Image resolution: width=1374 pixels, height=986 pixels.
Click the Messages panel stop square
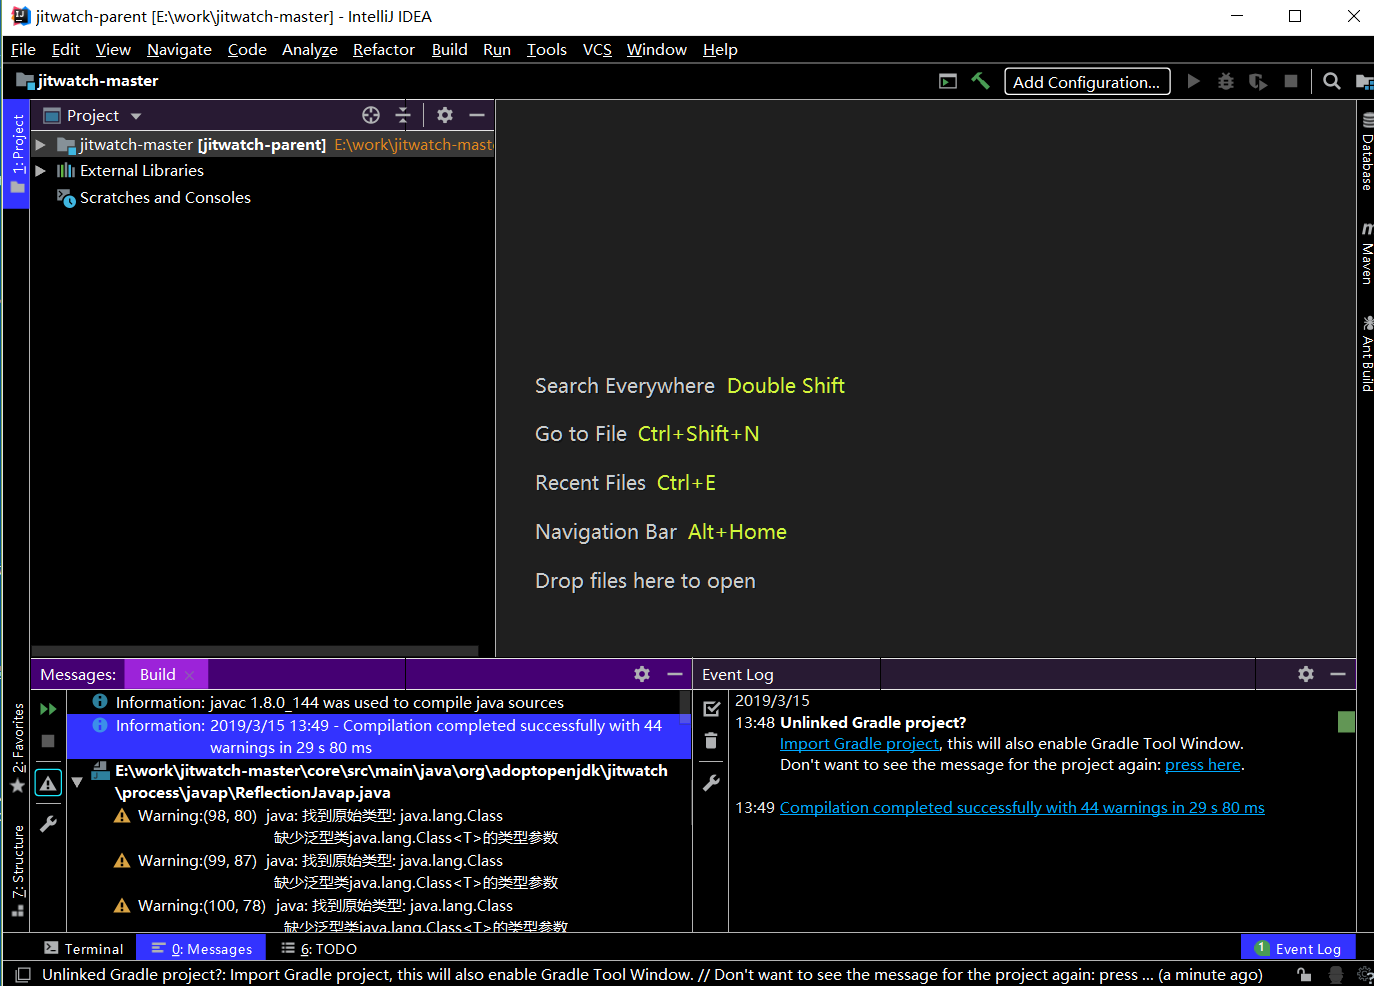click(x=48, y=741)
